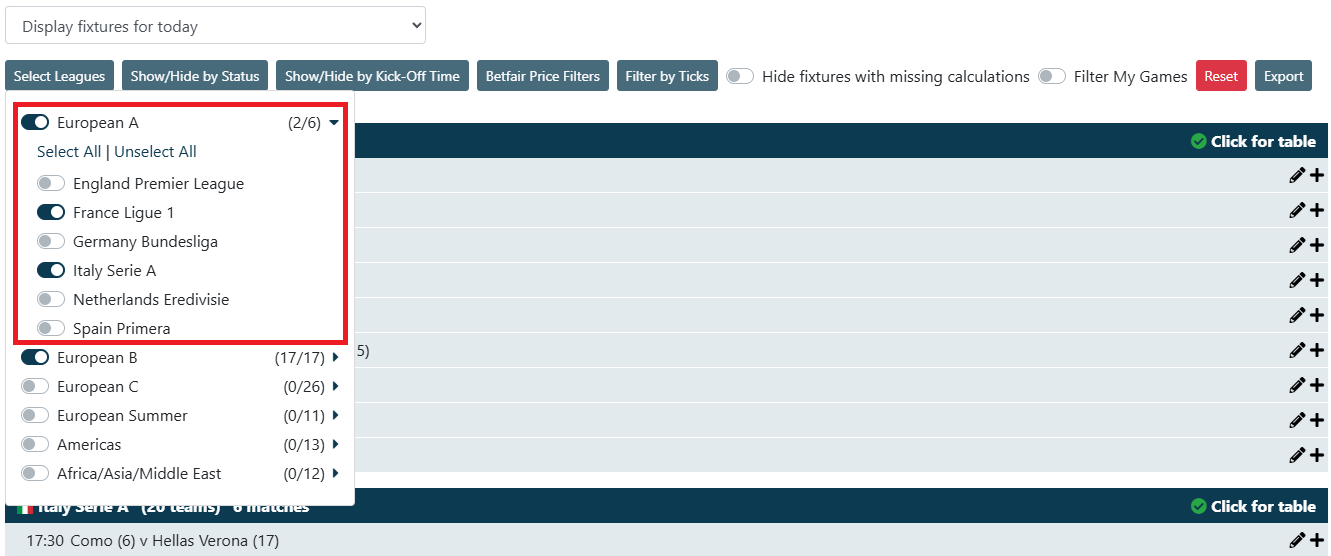This screenshot has width=1331, height=556.
Task: Open the Show/Hide by Kick-Off Time menu
Action: click(x=372, y=76)
